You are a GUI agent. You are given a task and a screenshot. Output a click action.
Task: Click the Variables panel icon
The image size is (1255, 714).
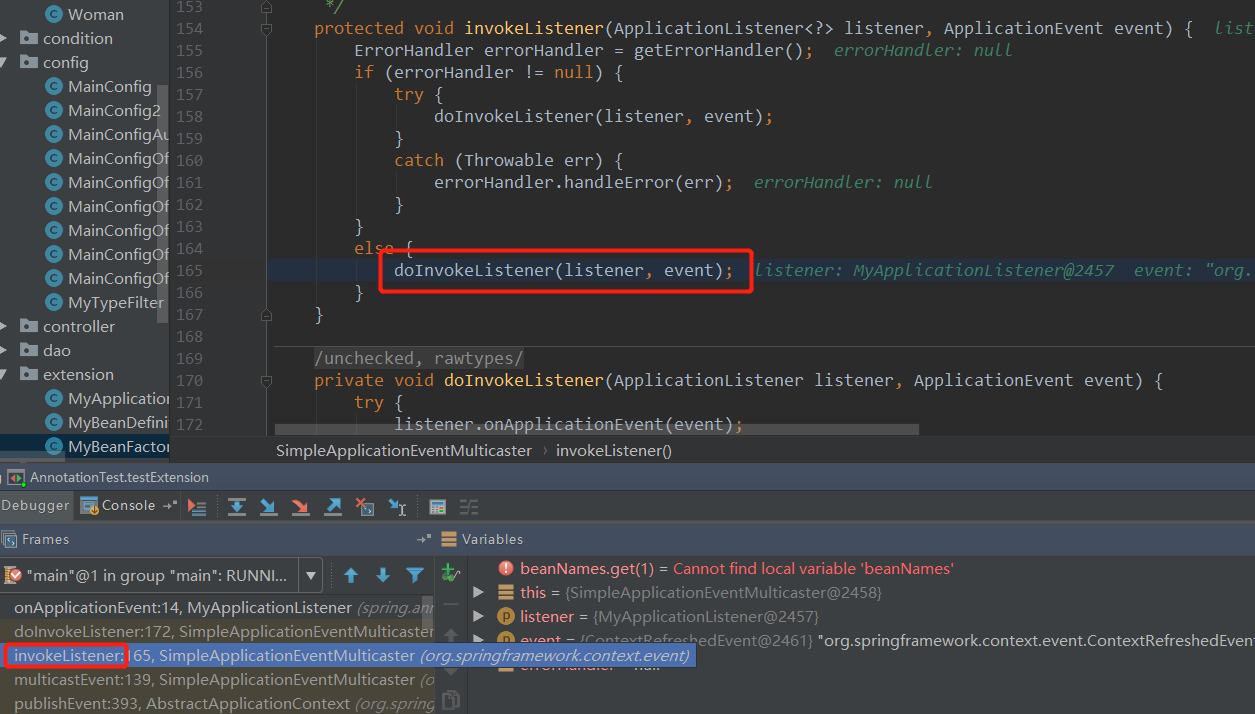[449, 539]
